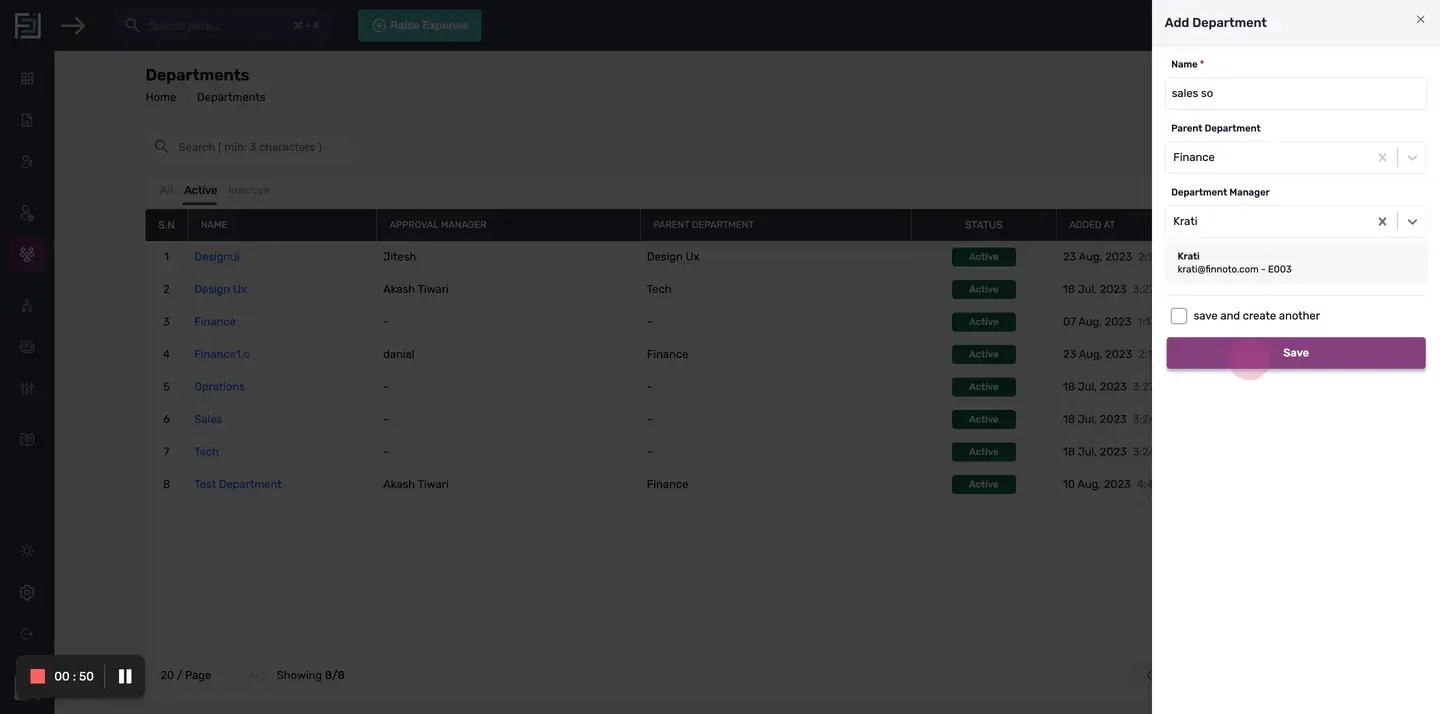The height and width of the screenshot is (714, 1440).
Task: Select the highlighted departments icon in sidebar
Action: (27, 254)
